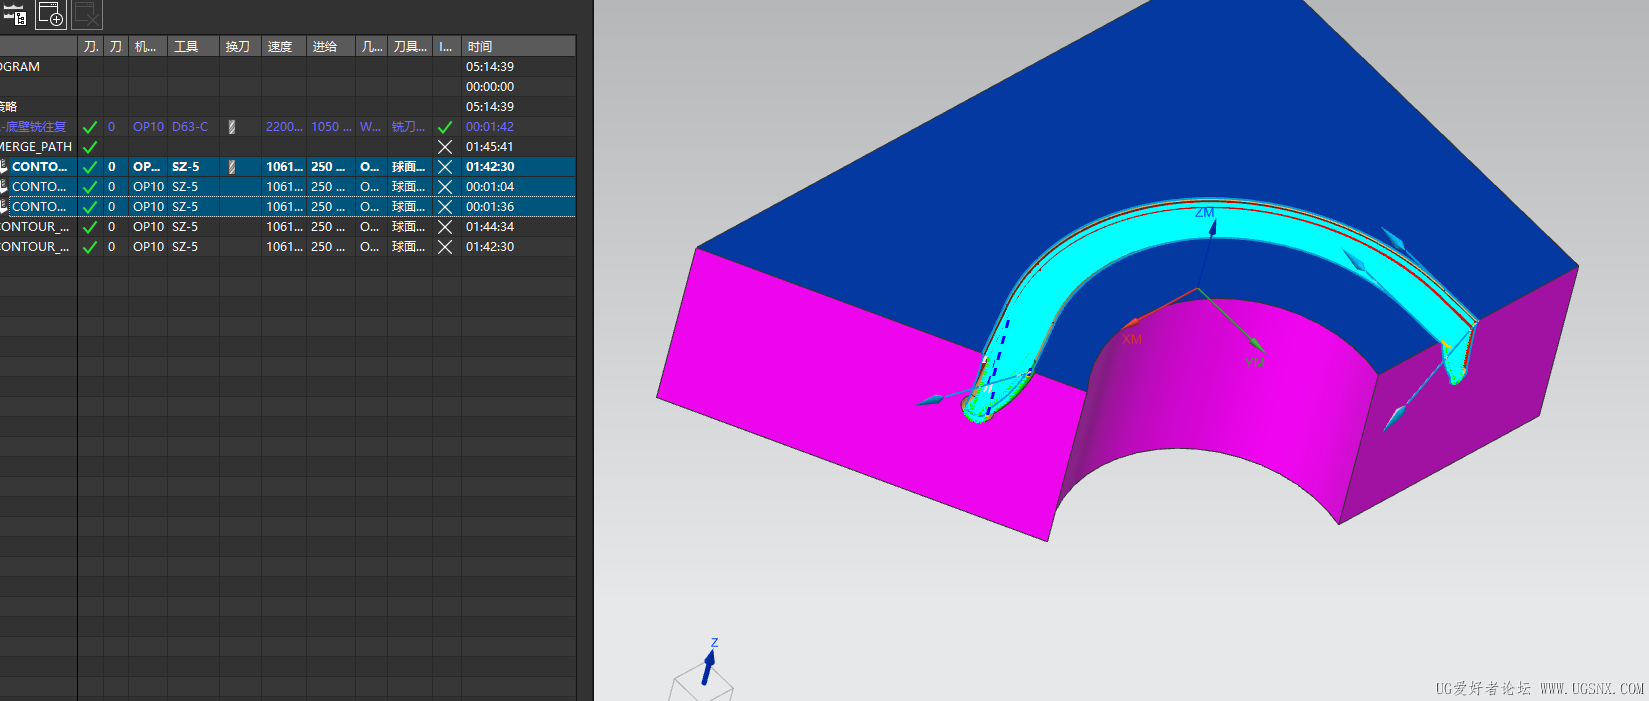Screen dimensions: 1649x701
Task: Click the 几... column header
Action: pos(372,47)
